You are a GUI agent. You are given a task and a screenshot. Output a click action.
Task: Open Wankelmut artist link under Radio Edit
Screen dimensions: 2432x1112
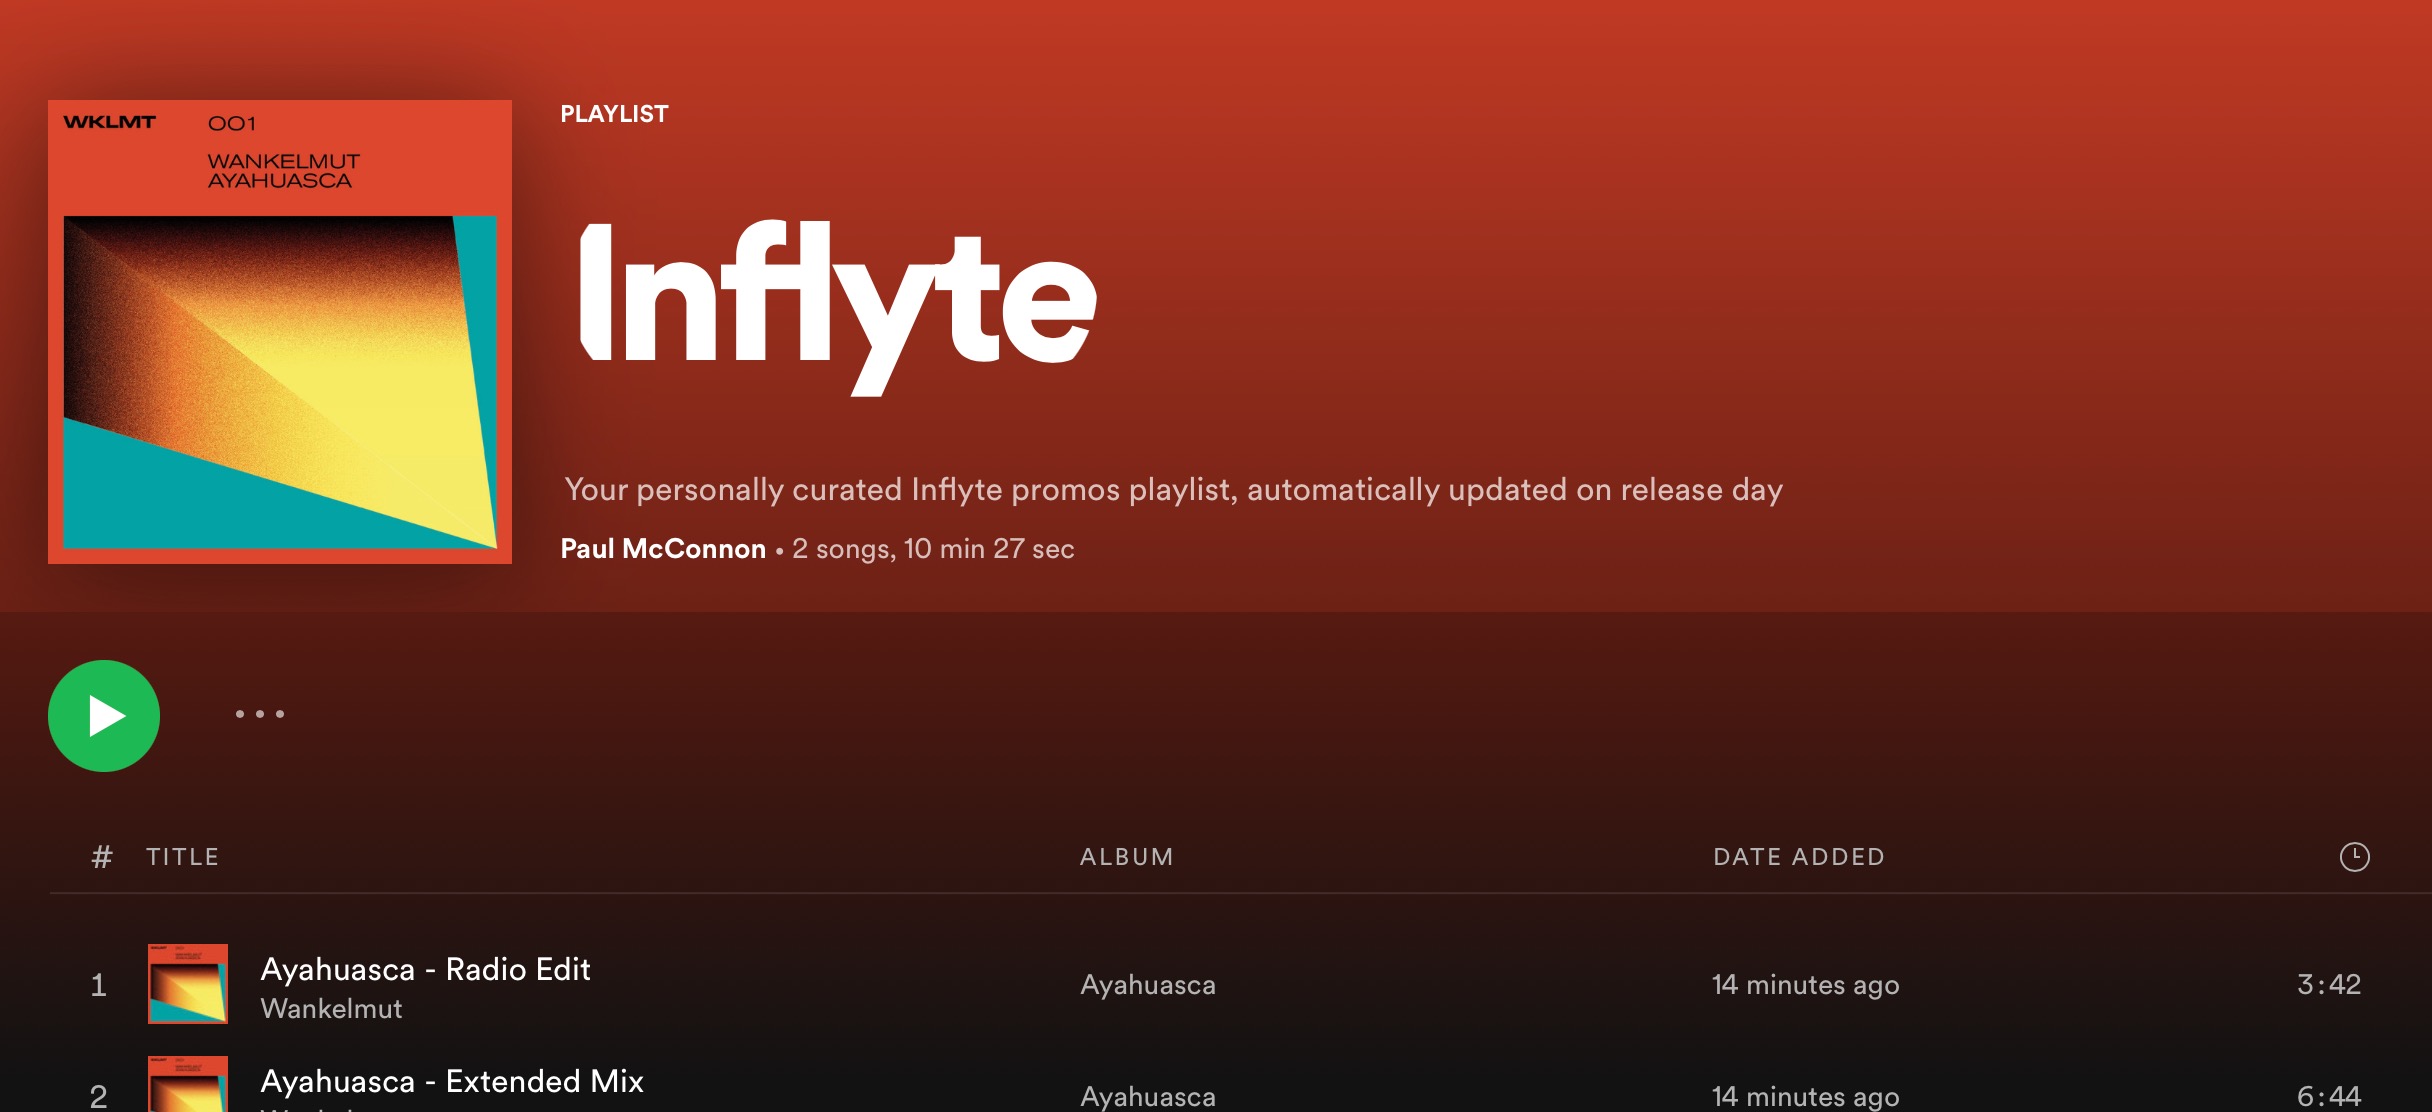click(331, 1009)
